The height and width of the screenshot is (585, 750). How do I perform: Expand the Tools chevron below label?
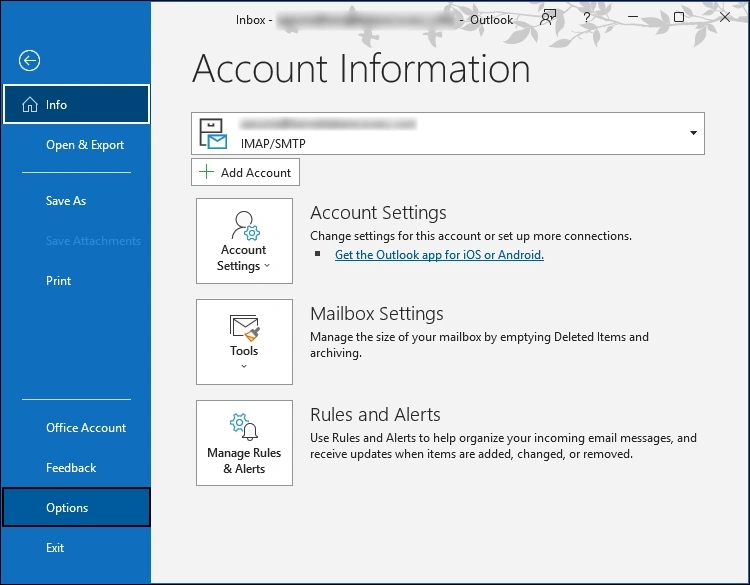pyautogui.click(x=244, y=366)
